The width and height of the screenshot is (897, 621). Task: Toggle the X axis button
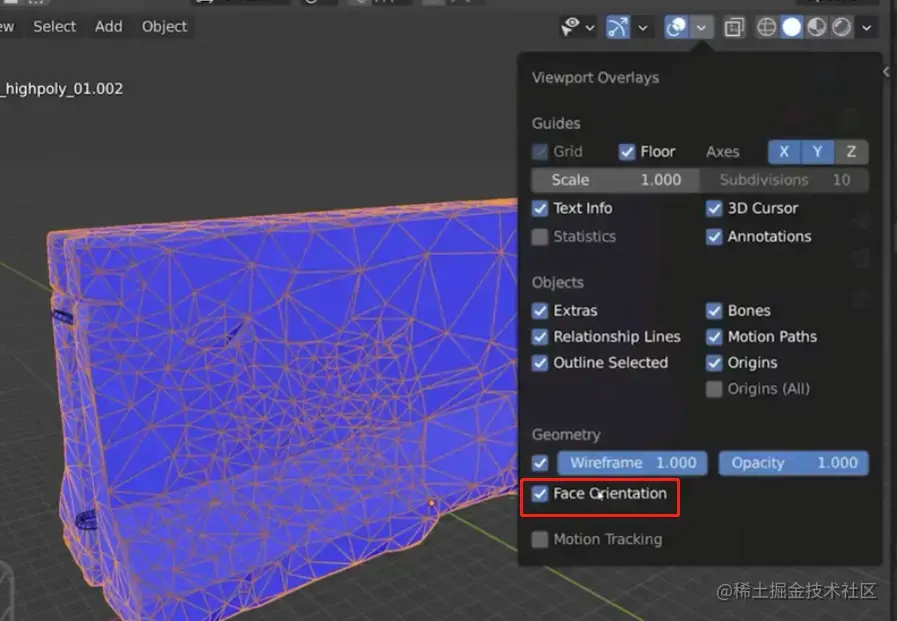(784, 152)
